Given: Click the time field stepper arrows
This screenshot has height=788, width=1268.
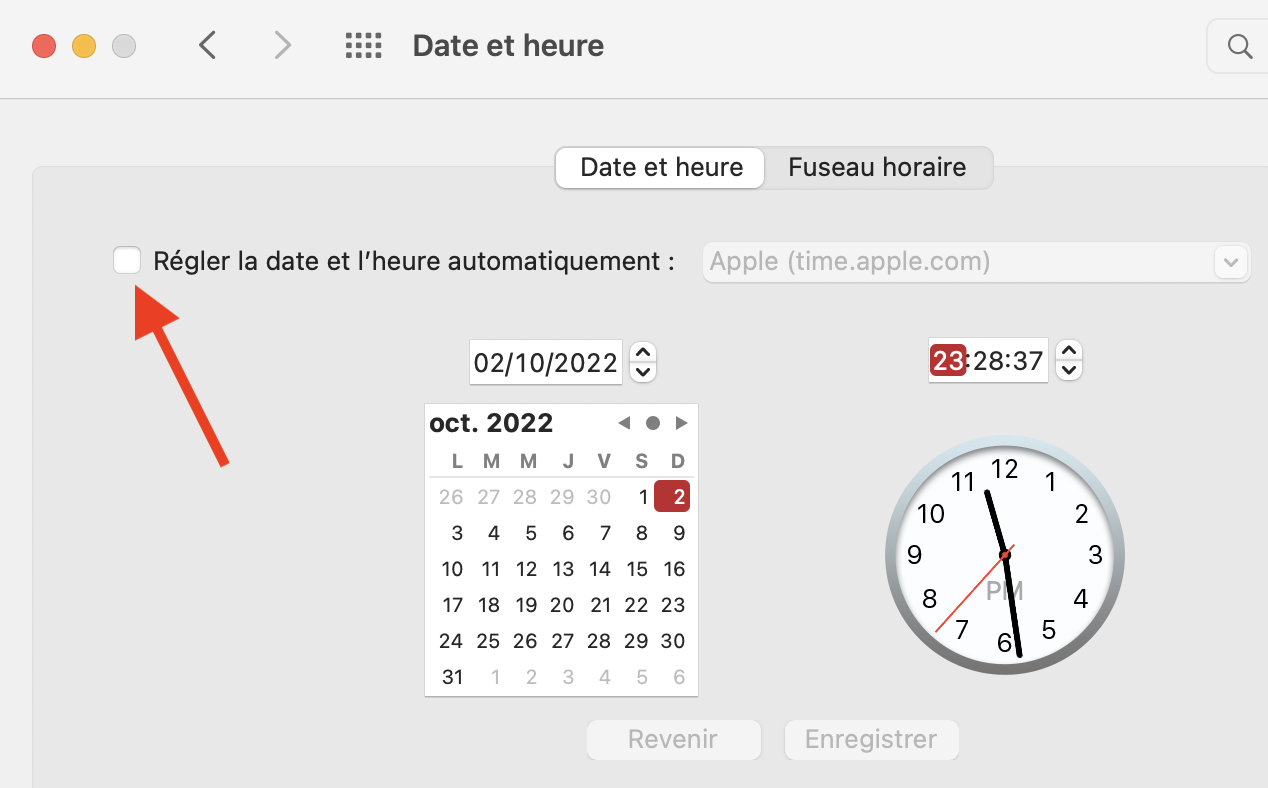Looking at the screenshot, I should (1069, 360).
